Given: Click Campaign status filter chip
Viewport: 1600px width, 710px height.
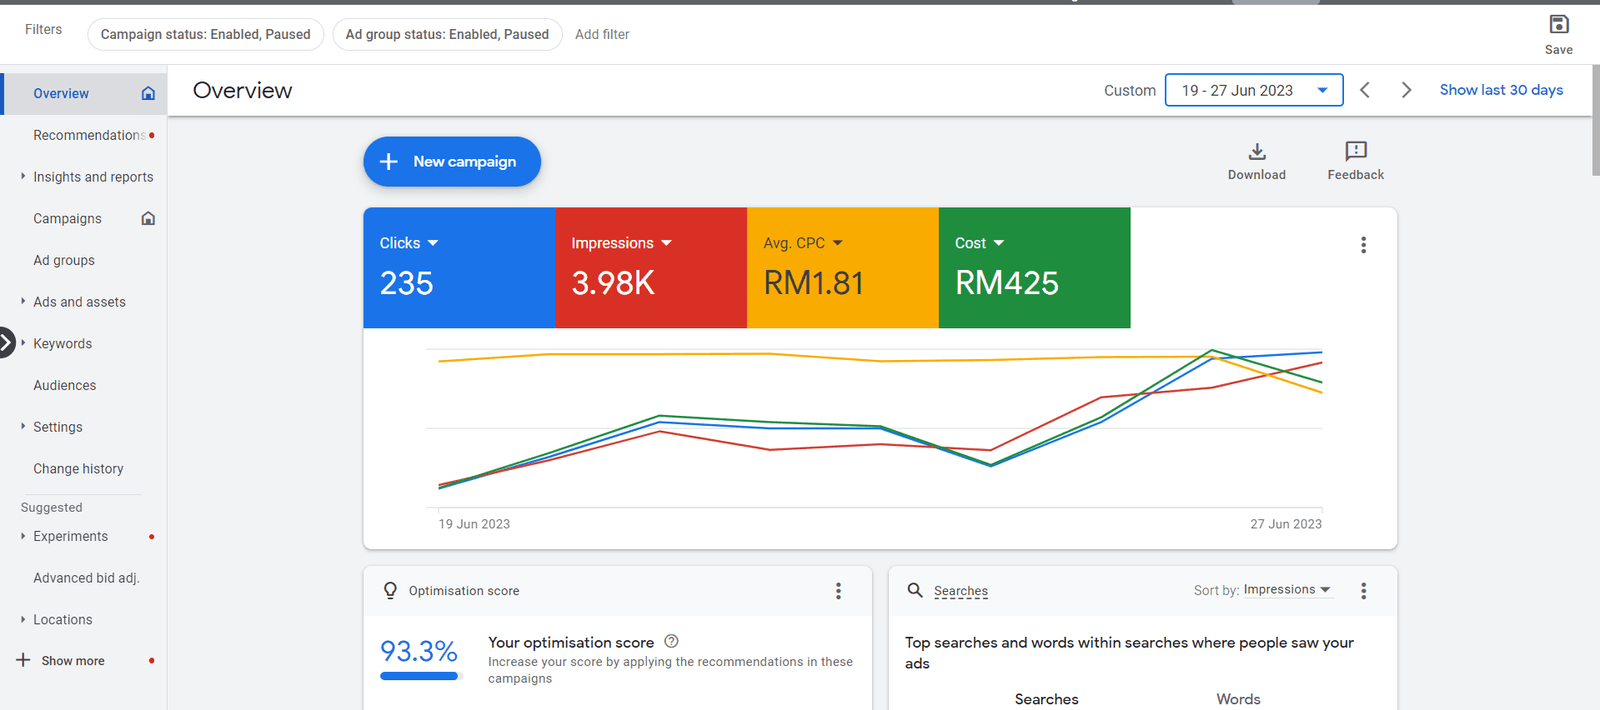Looking at the screenshot, I should click(x=206, y=34).
